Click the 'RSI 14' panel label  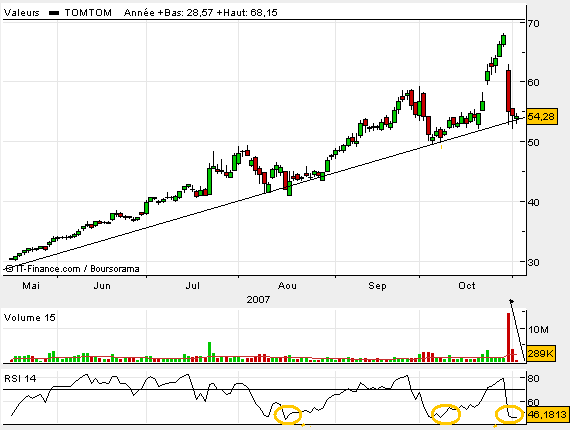(20, 379)
